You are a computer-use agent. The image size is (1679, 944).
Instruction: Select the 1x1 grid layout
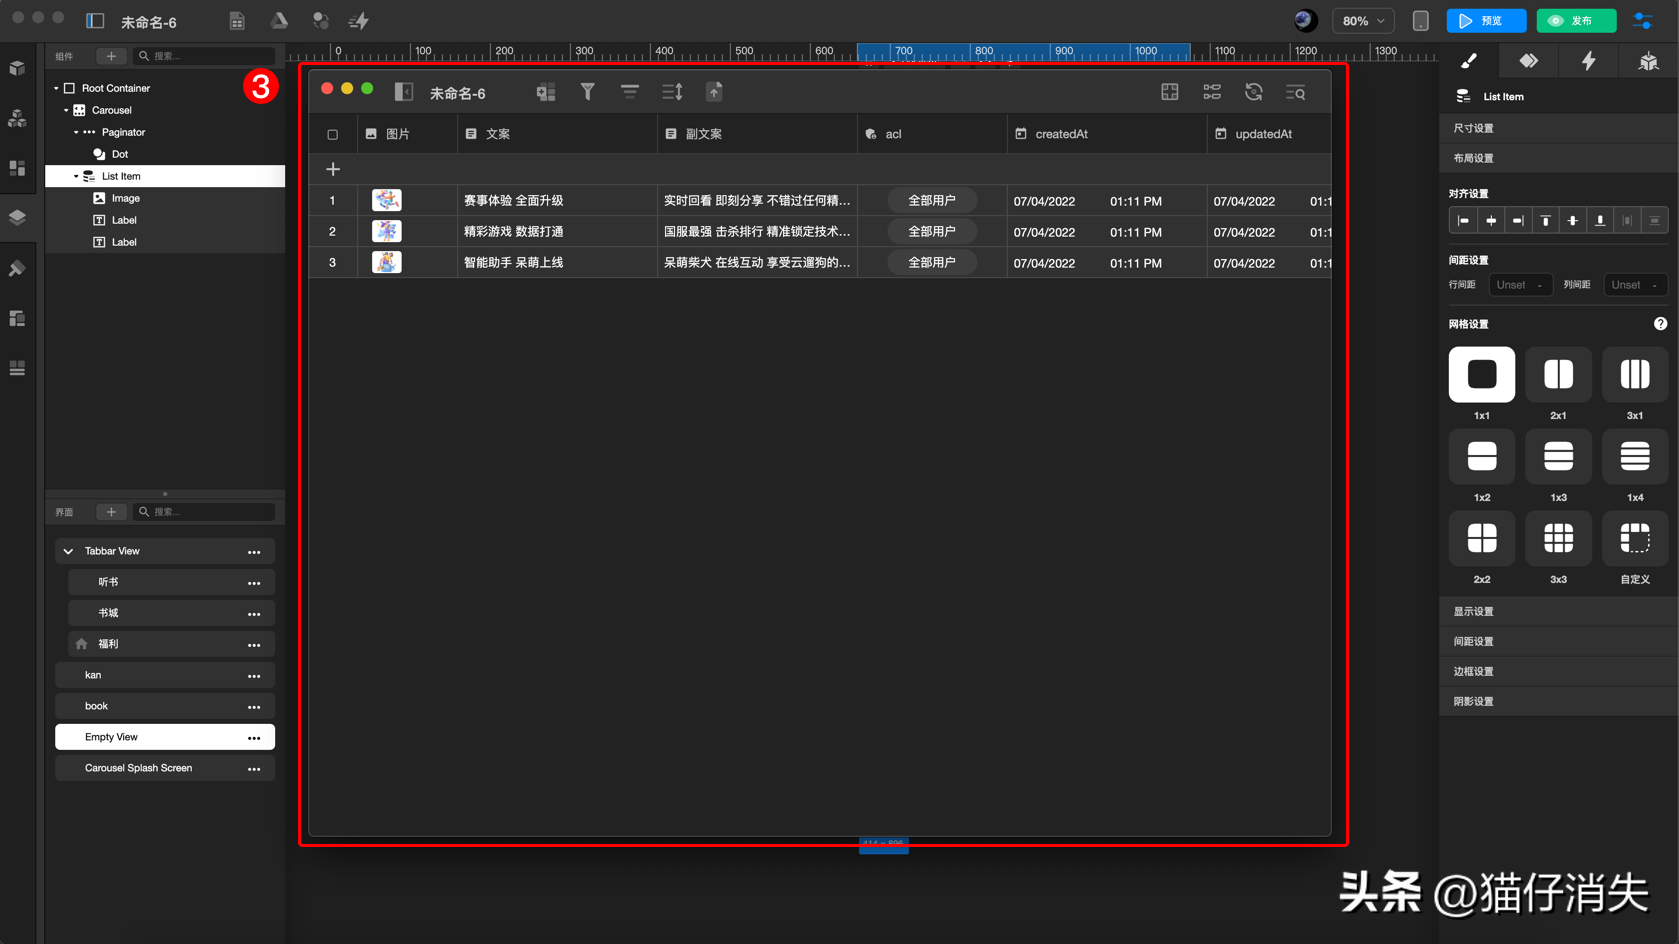click(1482, 375)
